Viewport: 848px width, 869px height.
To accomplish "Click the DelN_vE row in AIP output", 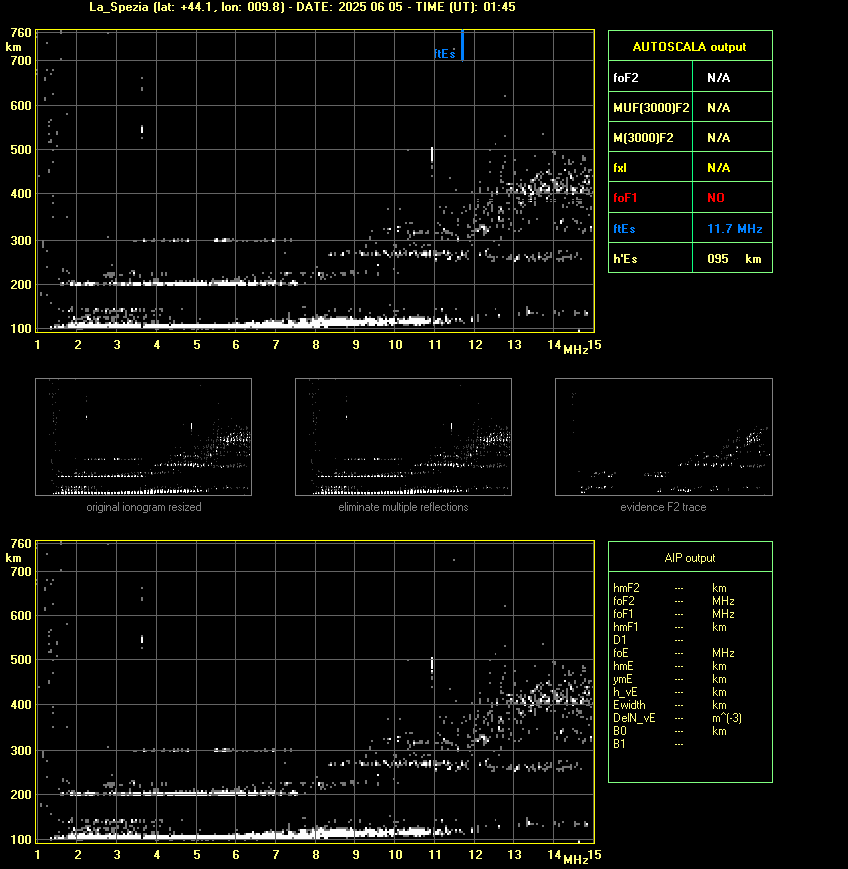I will 677,718.
